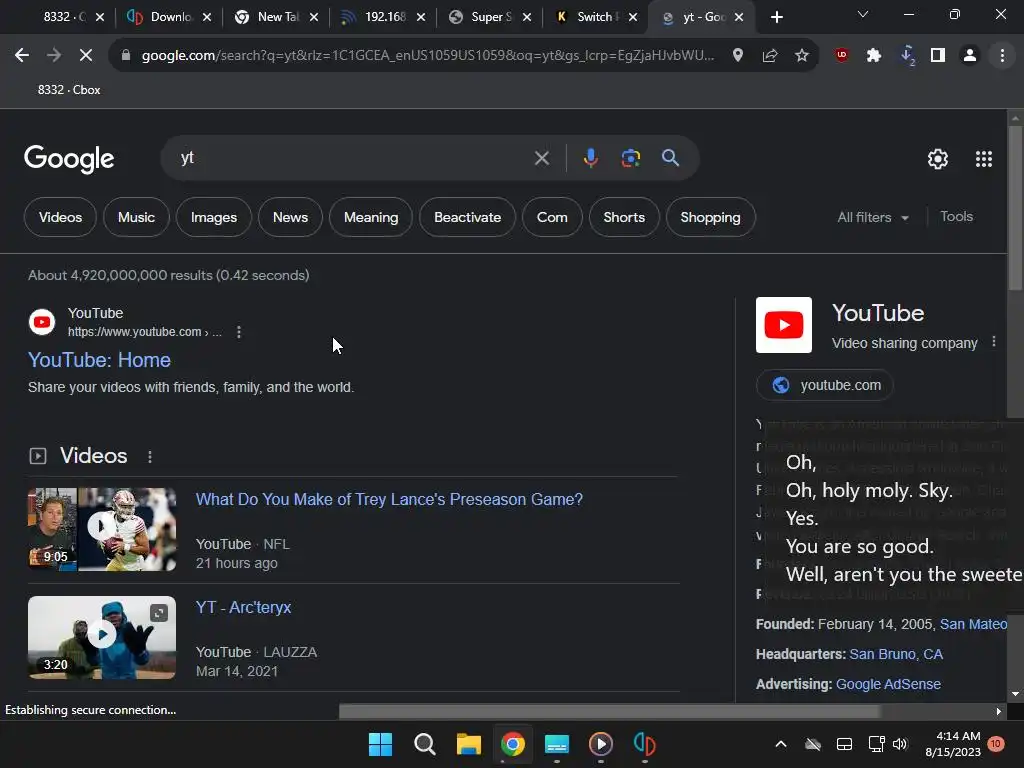Click the vertical page scrollbar thumb
1024x768 pixels.
point(1015,208)
